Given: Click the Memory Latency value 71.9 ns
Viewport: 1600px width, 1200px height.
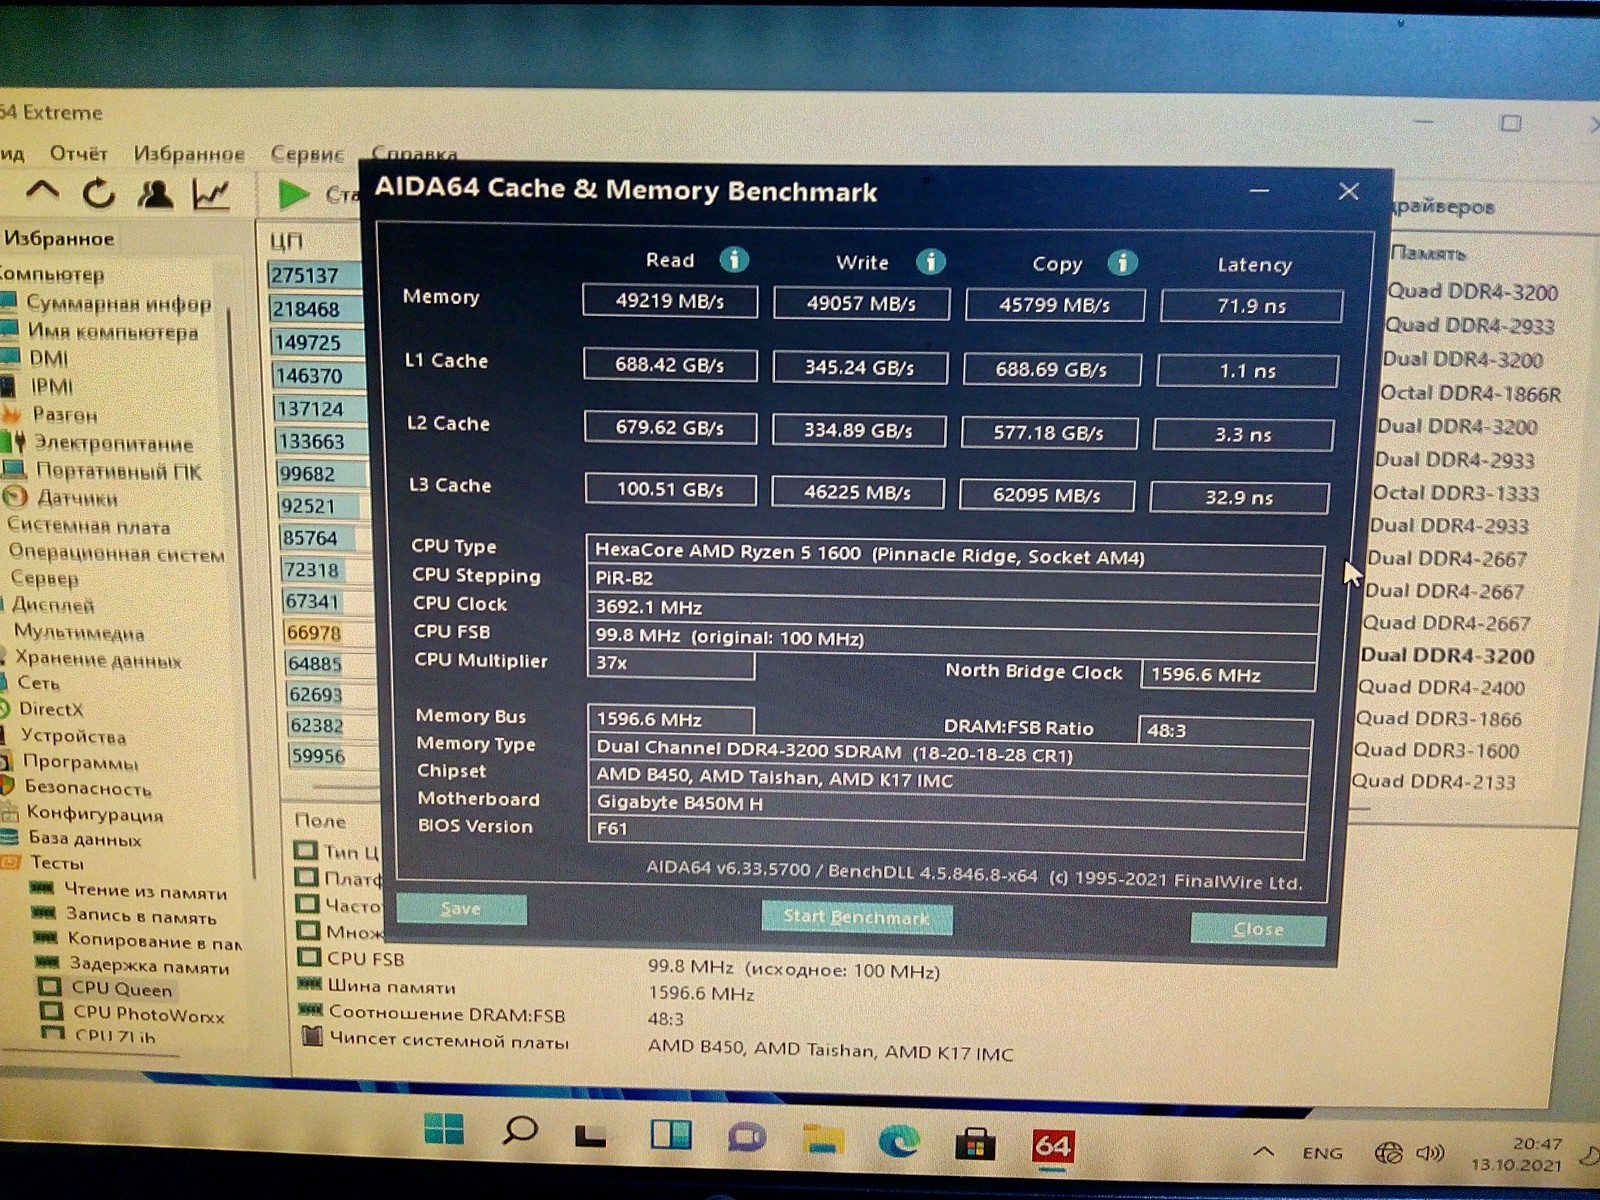Looking at the screenshot, I should tap(1252, 306).
